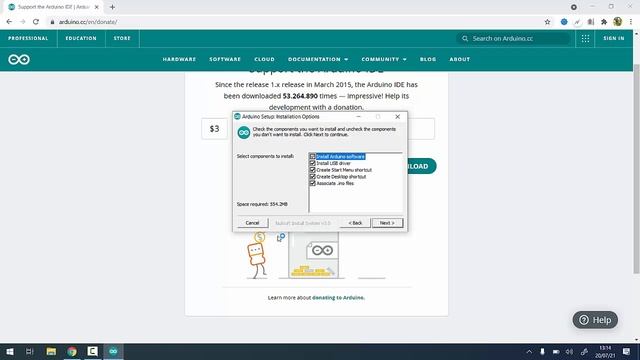640x360 pixels.
Task: Open the Chrome profile avatar
Action: [618, 22]
